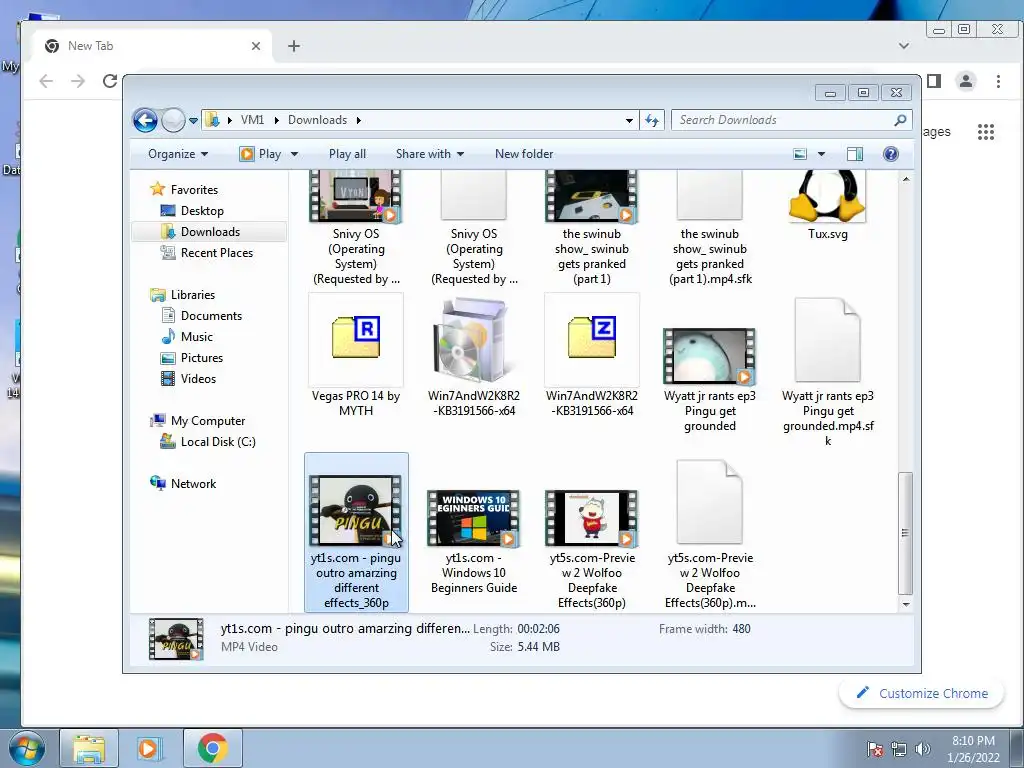The width and height of the screenshot is (1024, 768).
Task: Open the Chrome three-dot menu
Action: pyautogui.click(x=998, y=82)
